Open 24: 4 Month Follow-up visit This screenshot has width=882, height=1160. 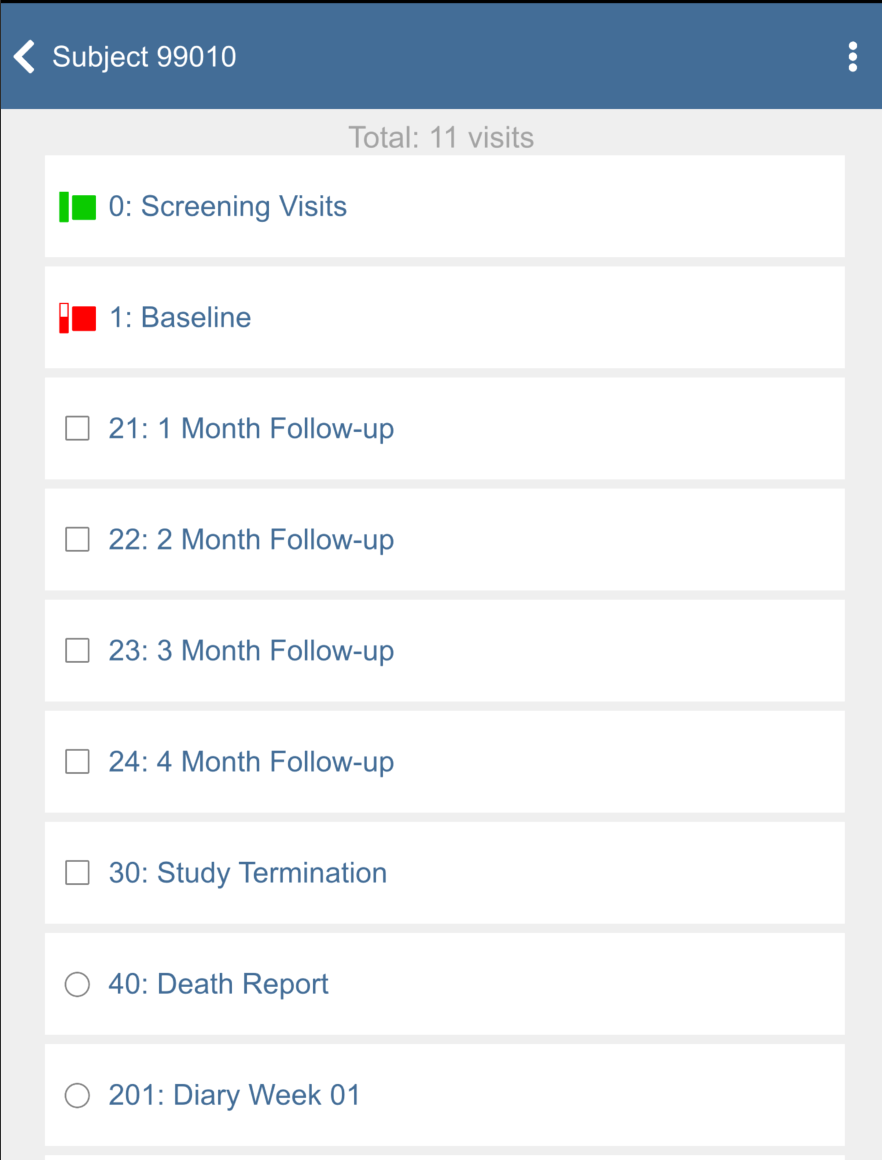[251, 762]
